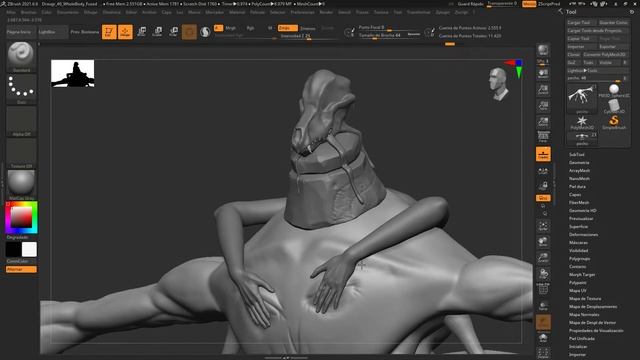
Task: Toggle the orange A button
Action: pyautogui.click(x=218, y=28)
